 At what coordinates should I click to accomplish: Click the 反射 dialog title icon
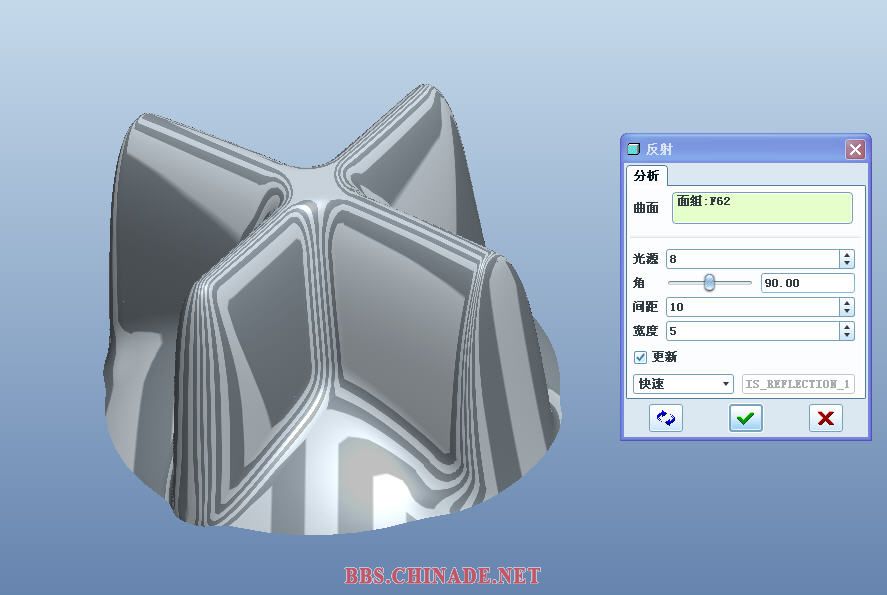coord(633,149)
